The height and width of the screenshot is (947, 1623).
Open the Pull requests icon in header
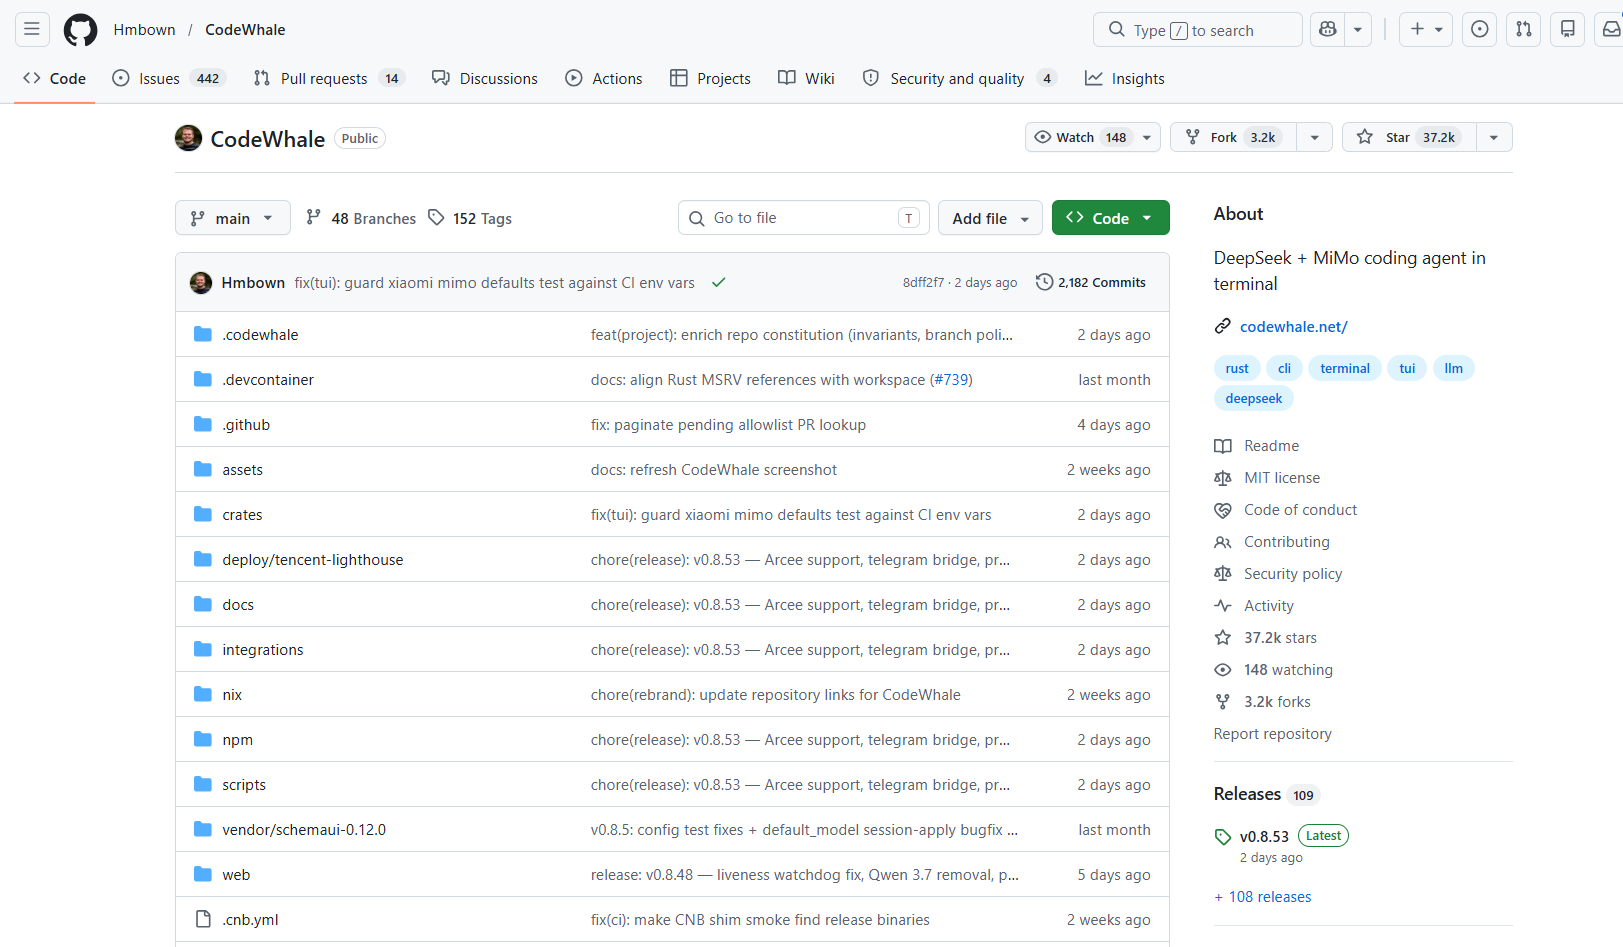1524,30
